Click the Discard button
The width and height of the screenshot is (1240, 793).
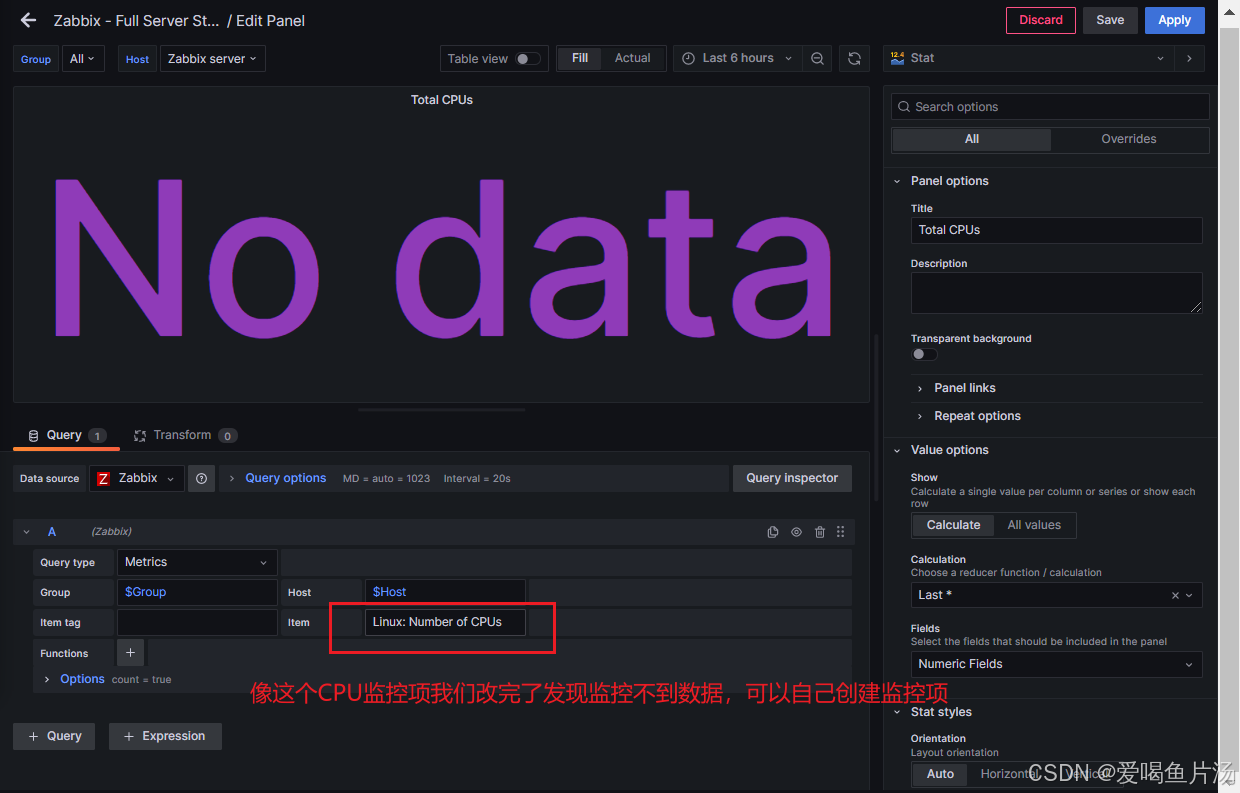[1041, 20]
